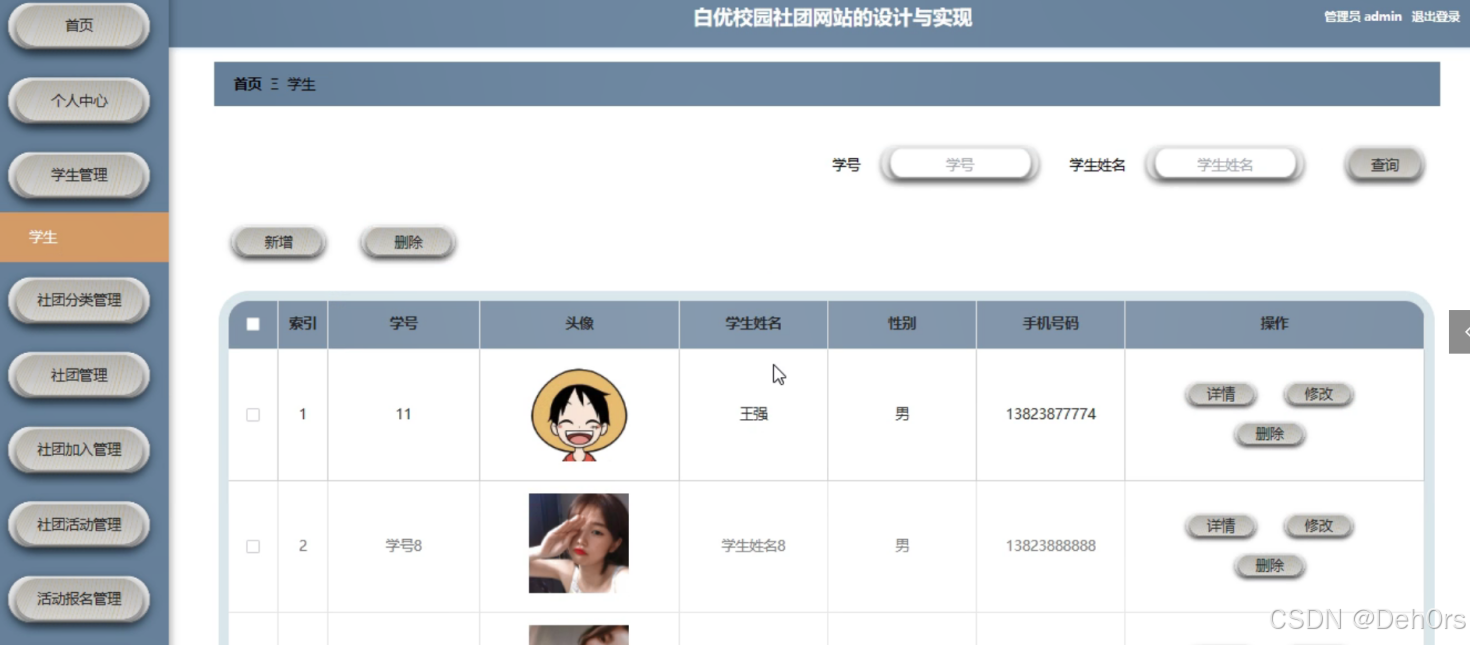
Task: Focus the 学生姓名 search input
Action: pyautogui.click(x=1225, y=164)
